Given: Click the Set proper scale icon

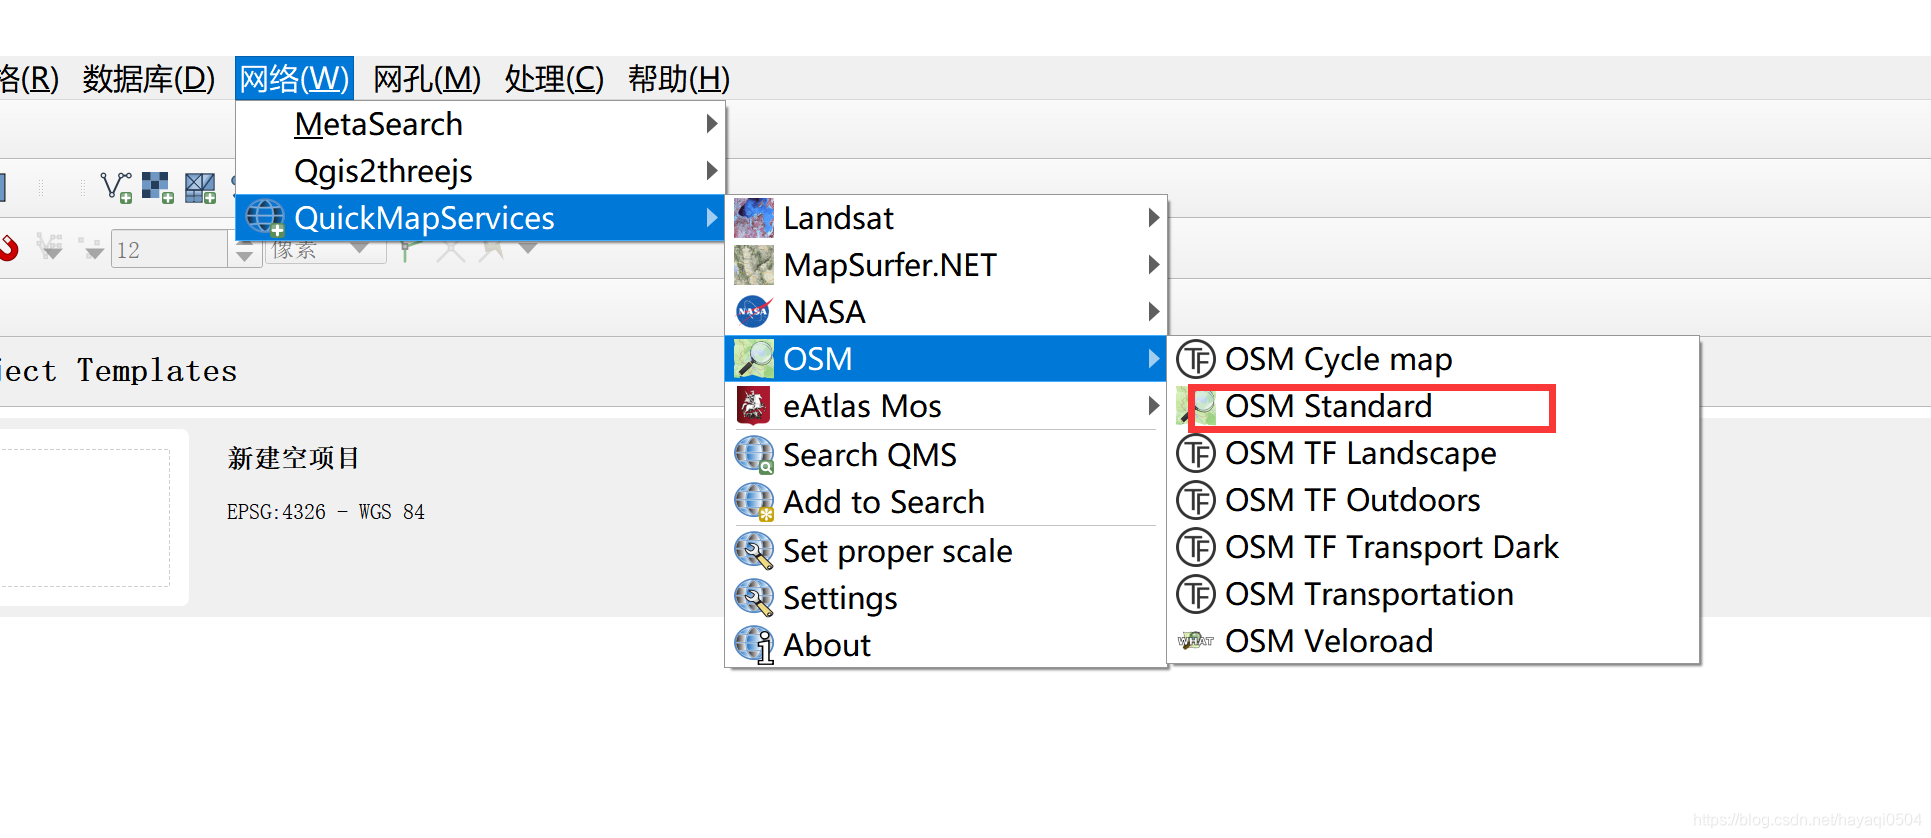Looking at the screenshot, I should click(754, 551).
